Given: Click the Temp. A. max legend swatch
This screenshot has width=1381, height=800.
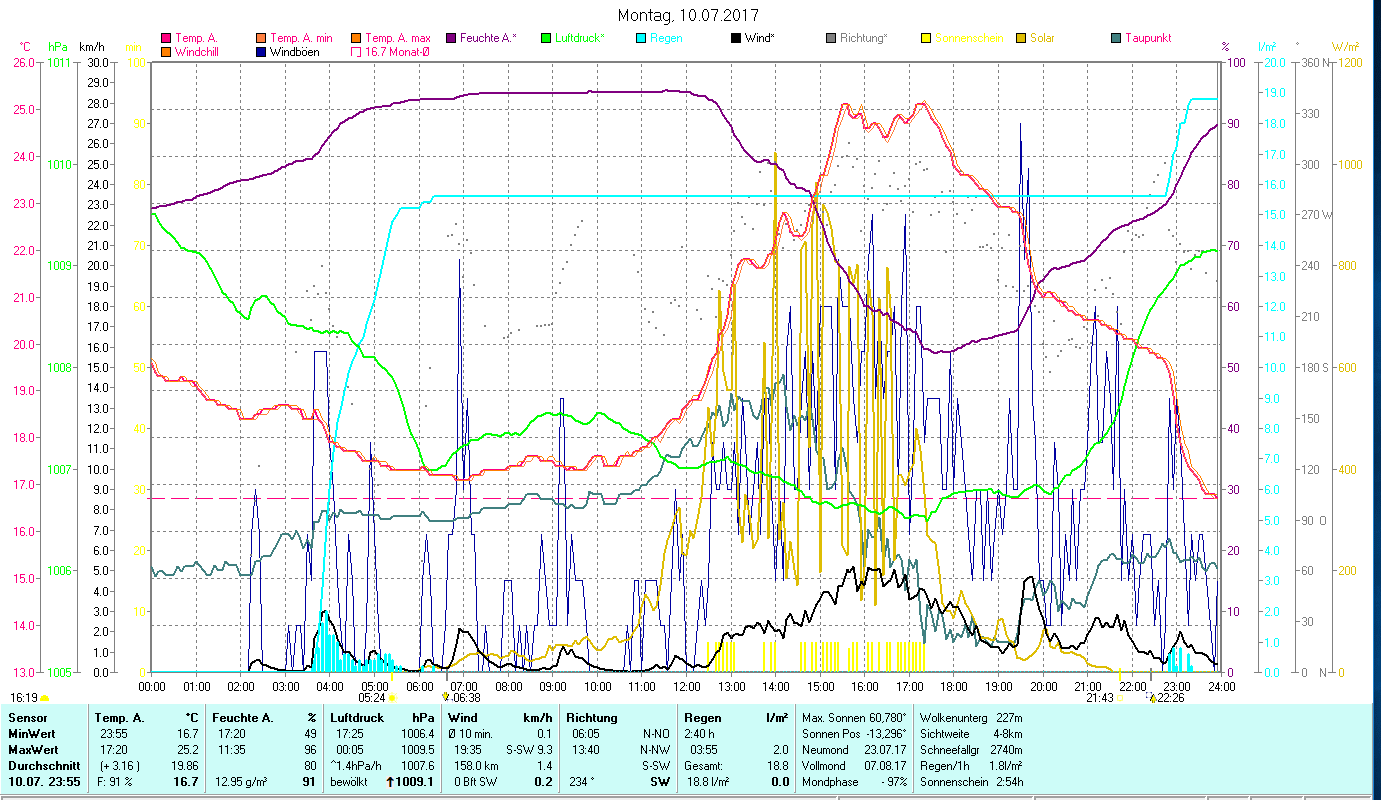Looking at the screenshot, I should pos(355,38).
